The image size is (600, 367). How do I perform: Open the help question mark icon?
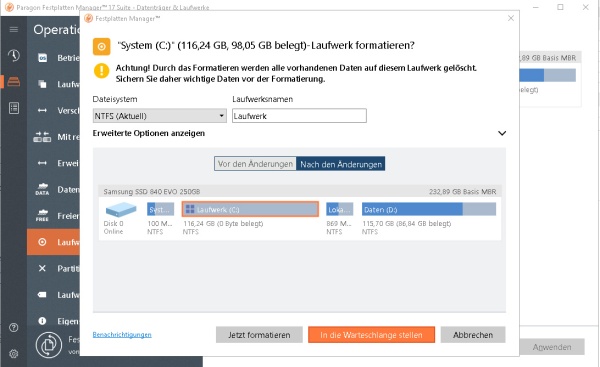[x=14, y=328]
